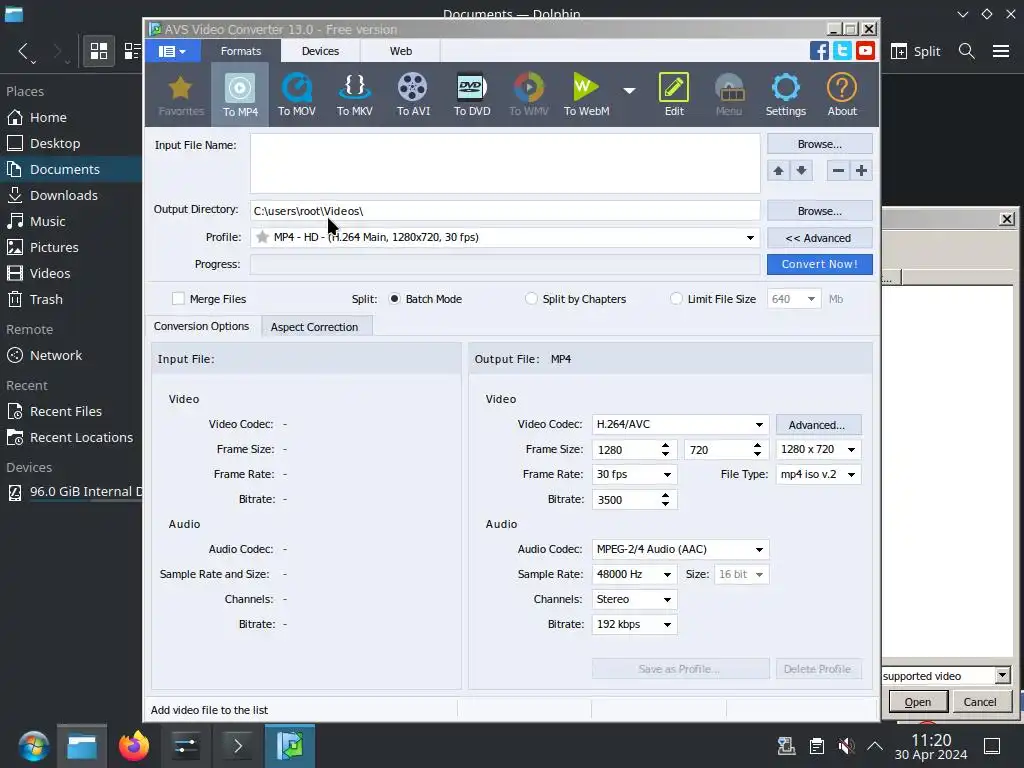
Task: Open the audio Bitrate 192 kbps dropdown
Action: 667,624
